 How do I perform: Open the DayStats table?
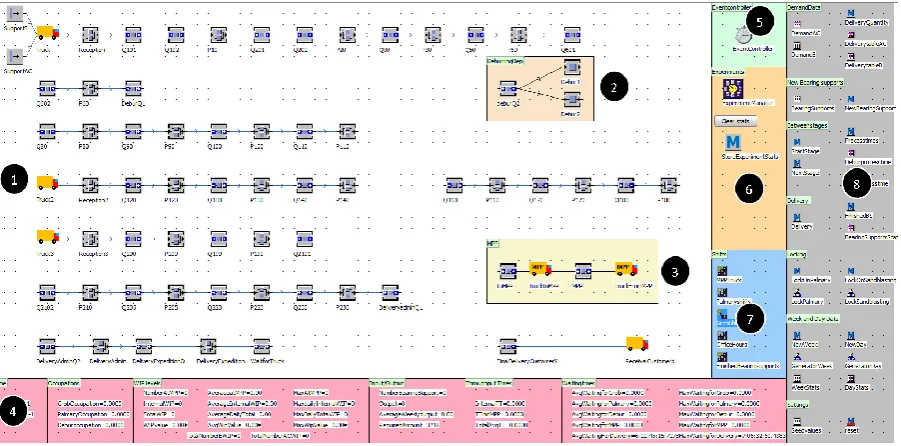851,379
